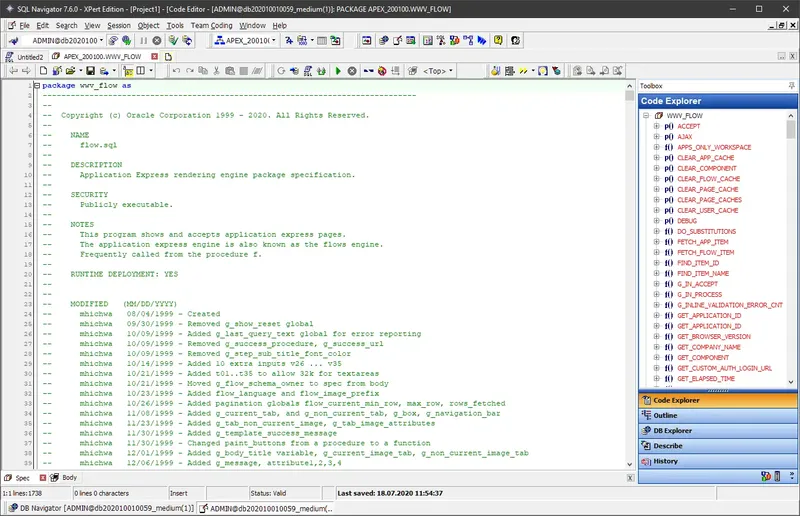Click the new session plug icon
This screenshot has height=516, width=800.
tap(14, 40)
